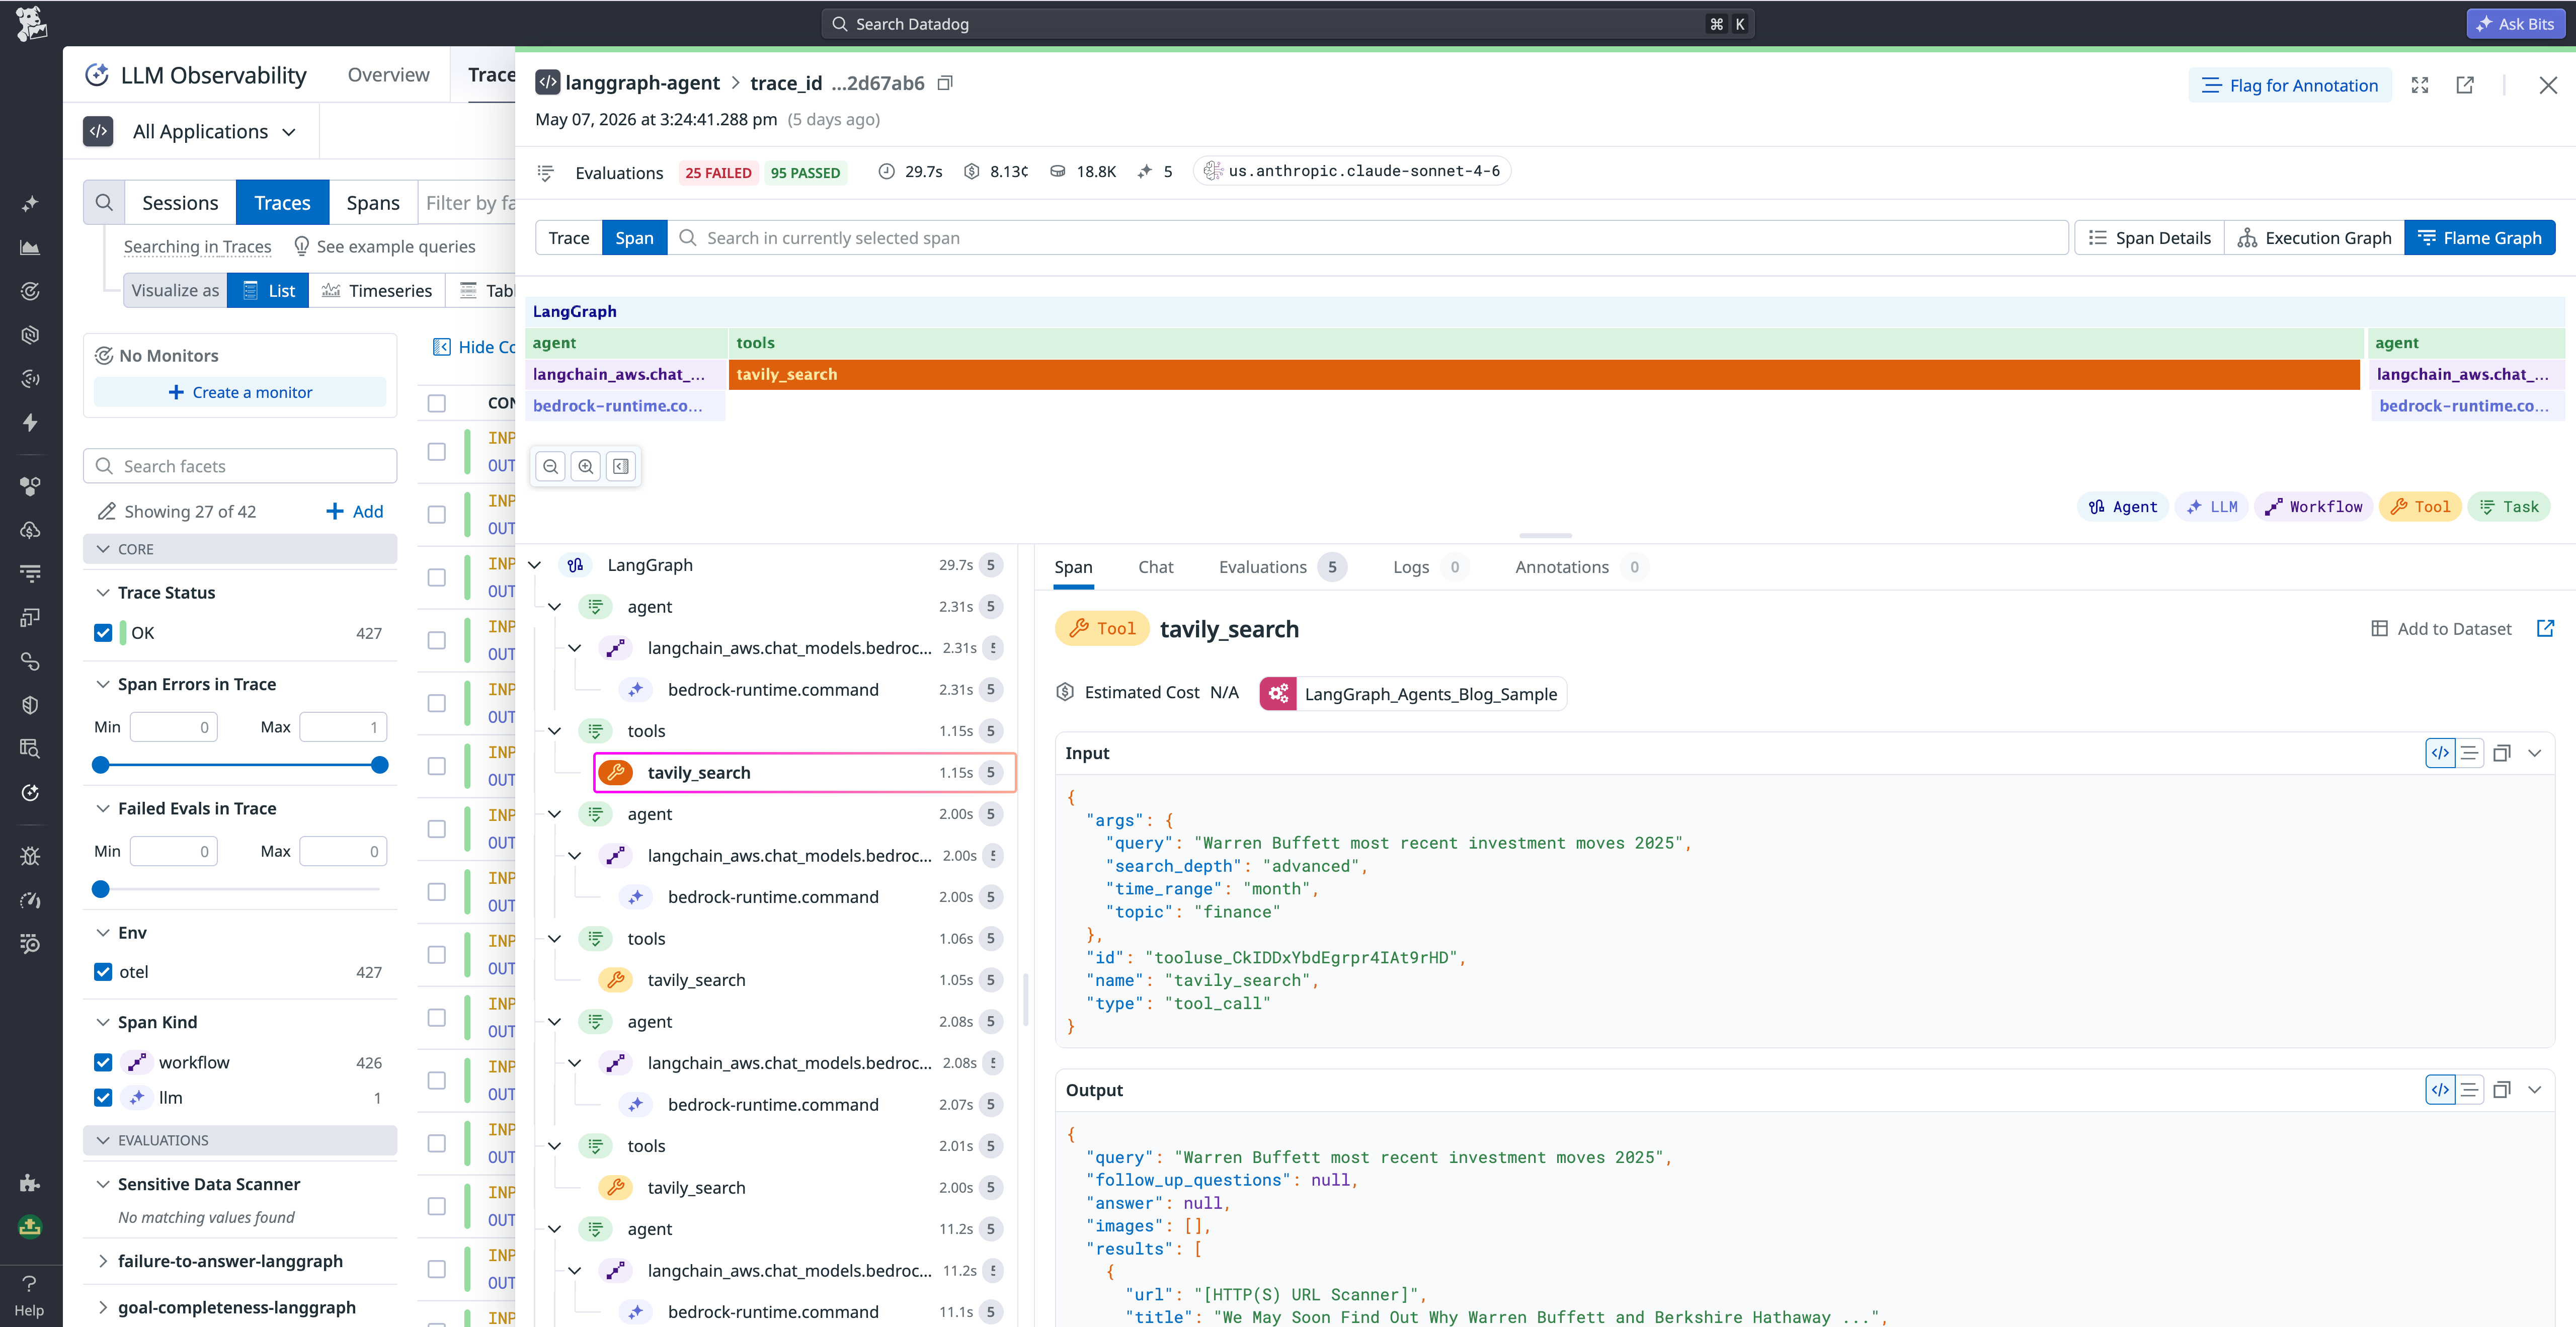Image resolution: width=2576 pixels, height=1327 pixels.
Task: Uncheck the workflow span kind checkbox
Action: click(103, 1062)
